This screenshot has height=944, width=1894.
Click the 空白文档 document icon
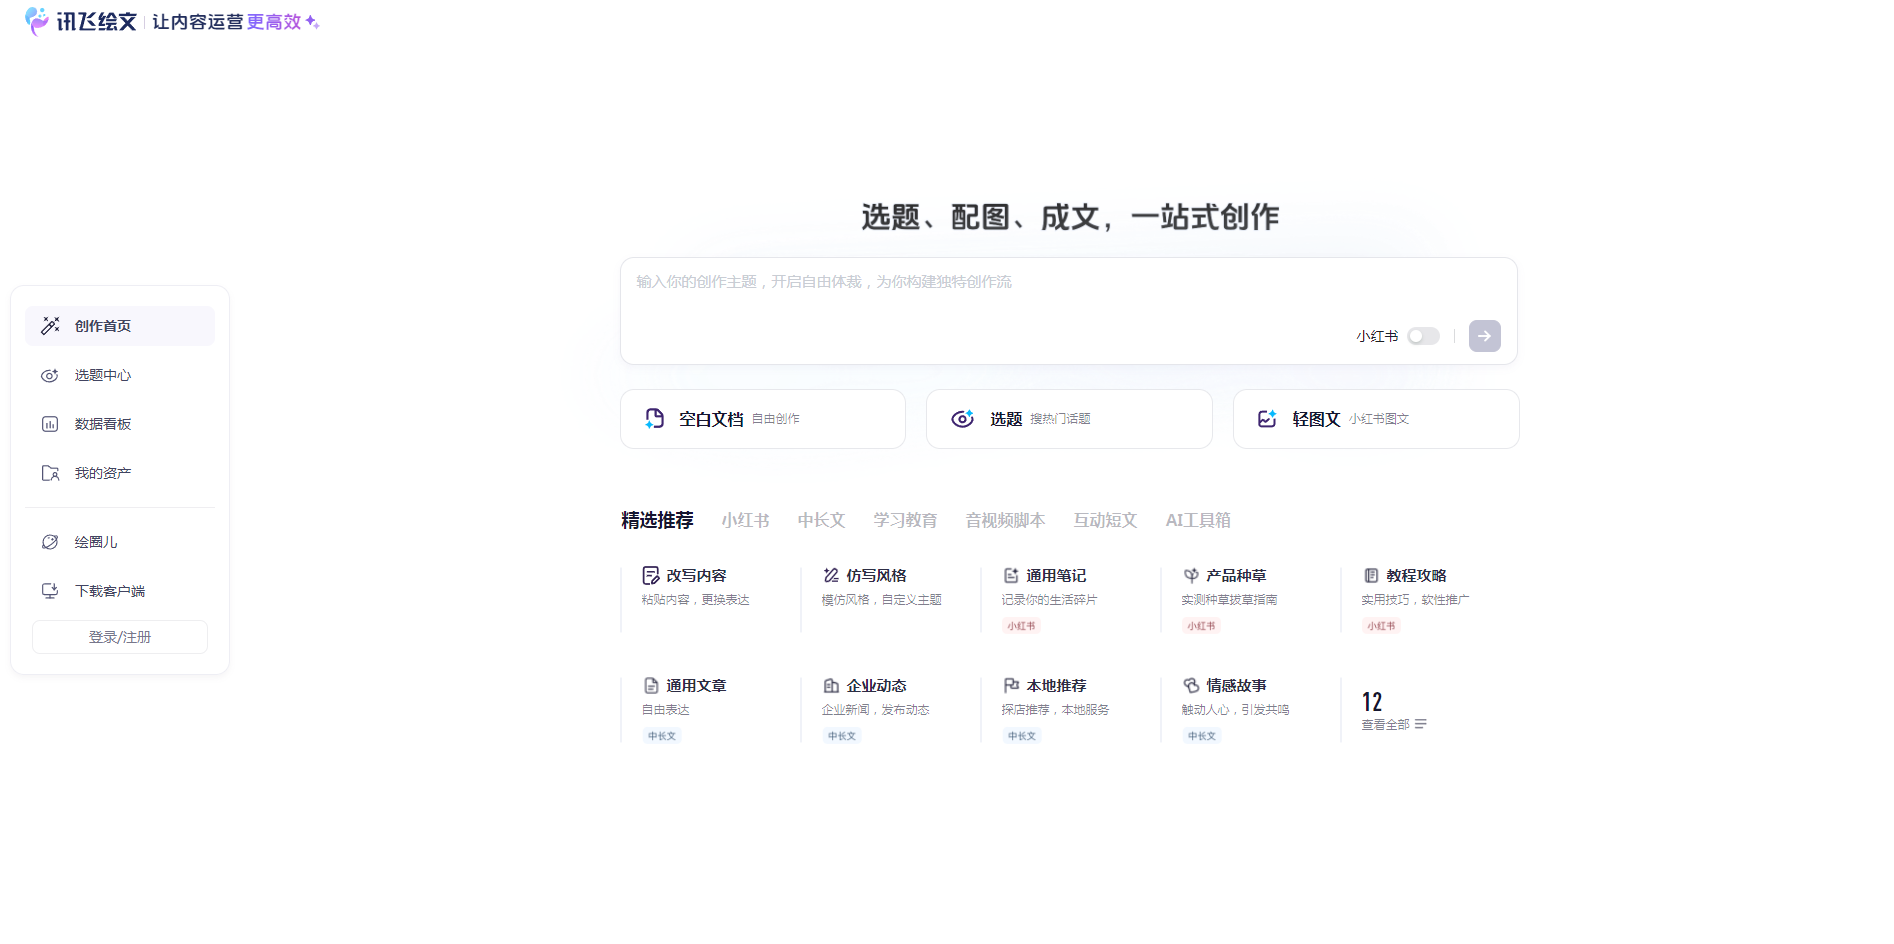655,418
